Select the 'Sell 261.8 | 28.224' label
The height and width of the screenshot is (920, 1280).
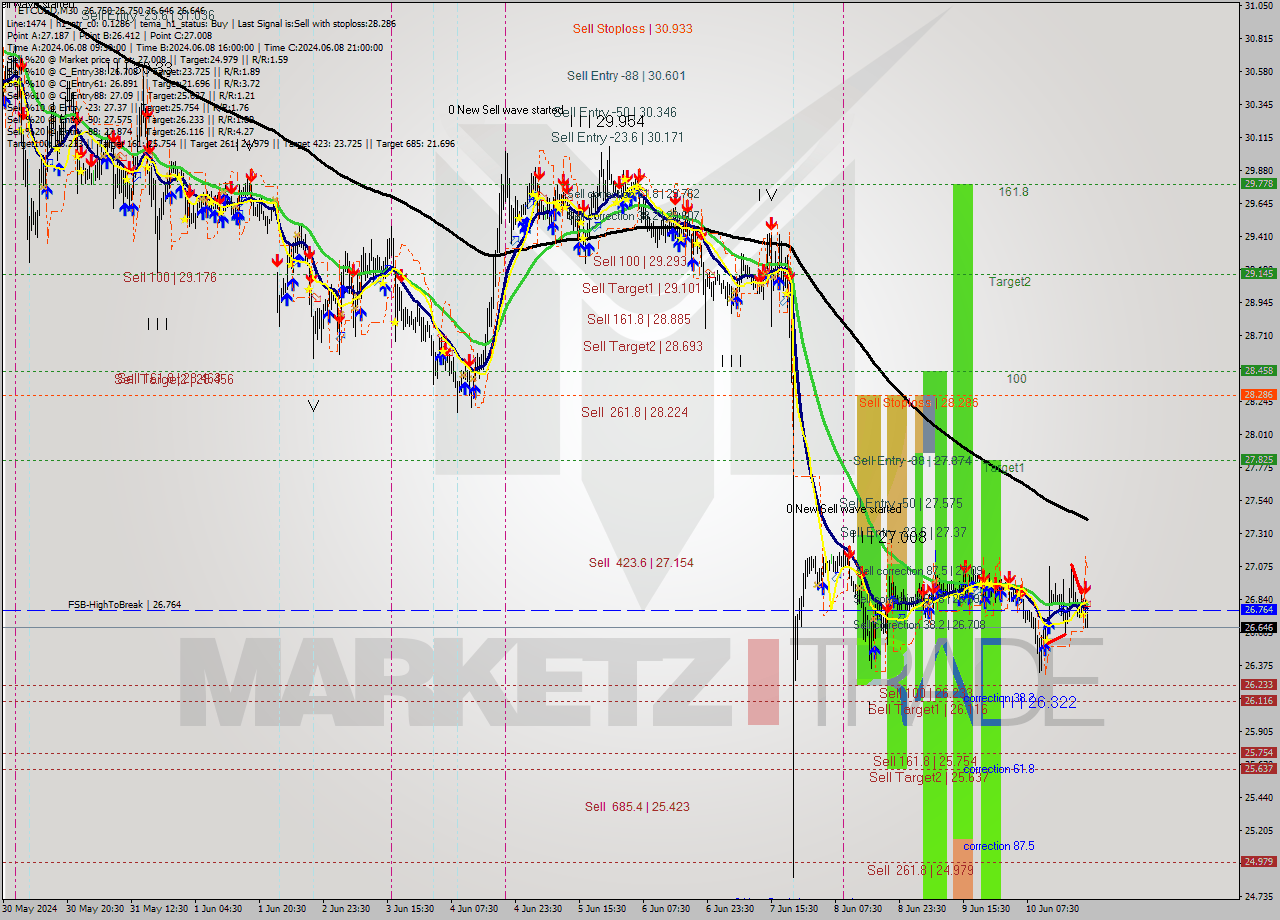635,412
